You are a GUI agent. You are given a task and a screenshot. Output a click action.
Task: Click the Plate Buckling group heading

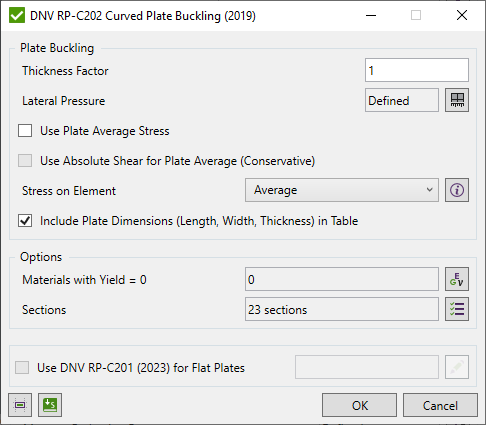[x=57, y=48]
